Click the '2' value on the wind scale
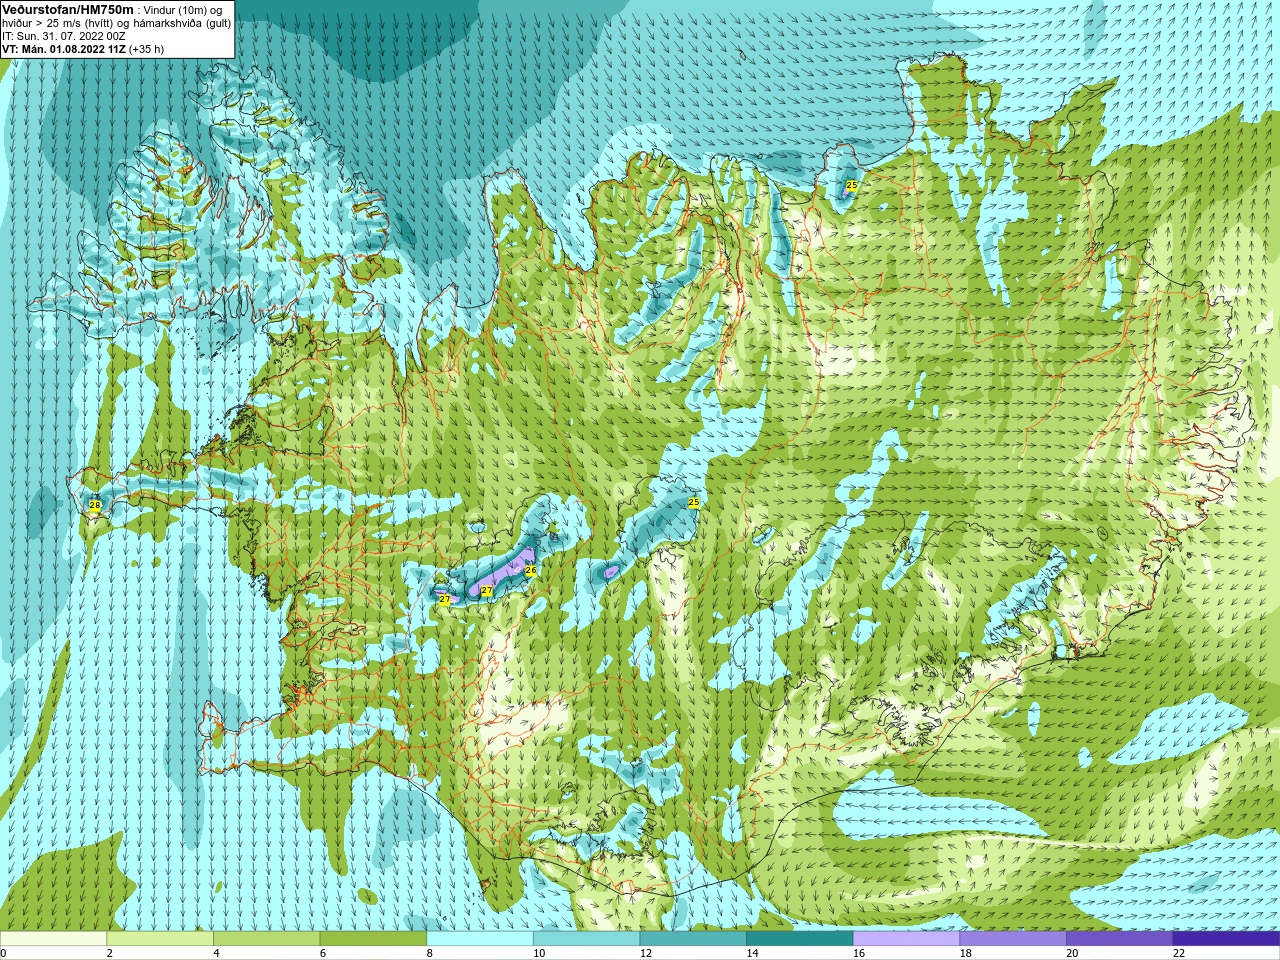The image size is (1280, 960). pos(109,953)
